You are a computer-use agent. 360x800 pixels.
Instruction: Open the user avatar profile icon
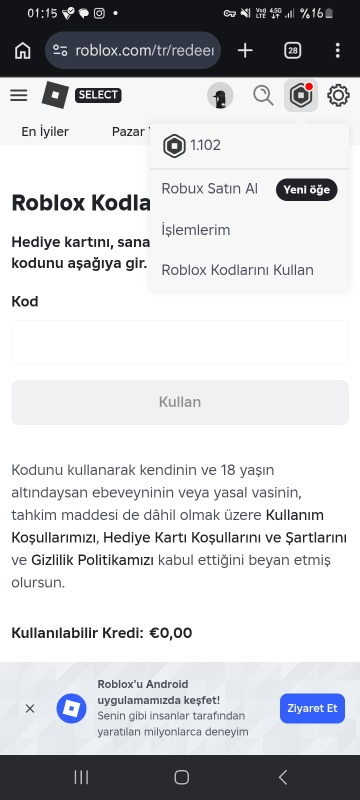point(220,95)
